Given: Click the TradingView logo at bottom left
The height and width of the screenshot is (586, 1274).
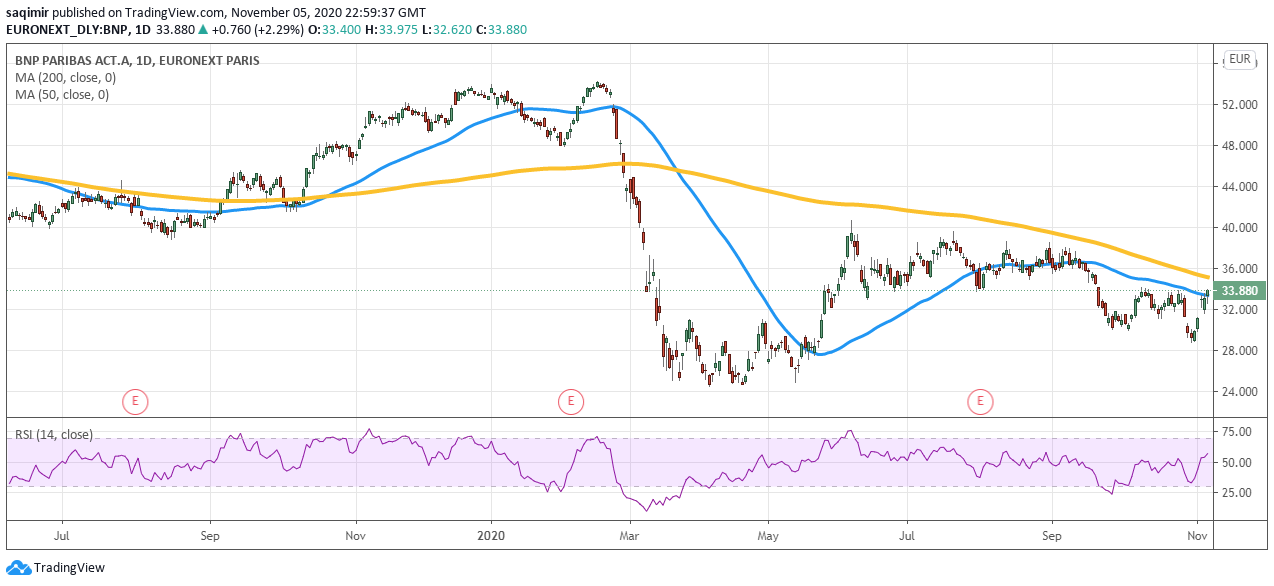Looking at the screenshot, I should (x=55, y=567).
